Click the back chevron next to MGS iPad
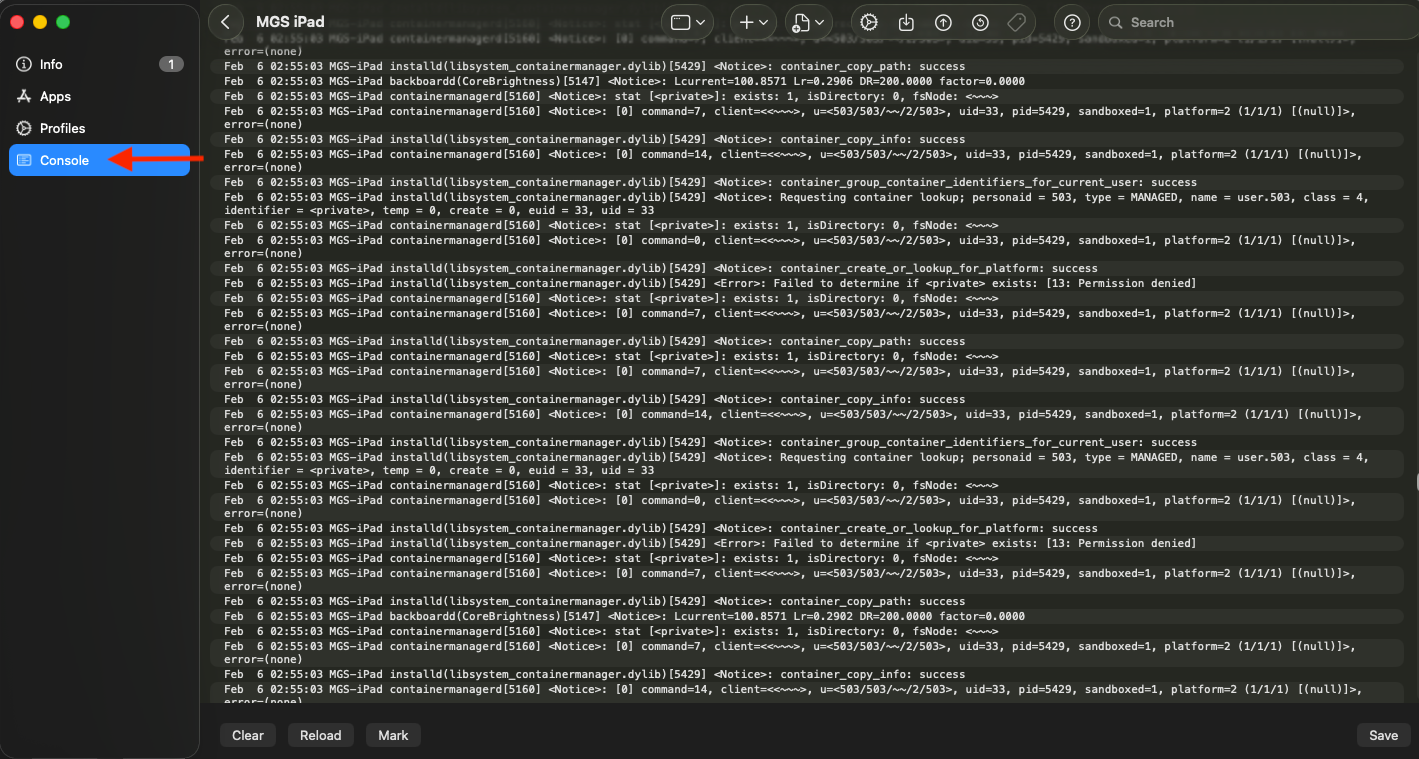Viewport: 1419px width, 759px height. click(x=226, y=22)
